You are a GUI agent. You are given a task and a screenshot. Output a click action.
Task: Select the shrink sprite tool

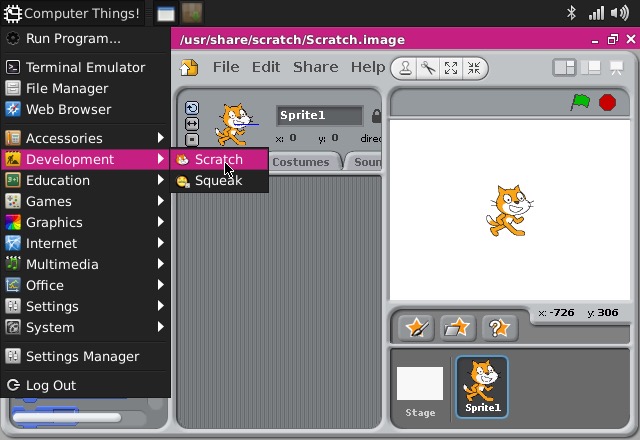[x=474, y=68]
